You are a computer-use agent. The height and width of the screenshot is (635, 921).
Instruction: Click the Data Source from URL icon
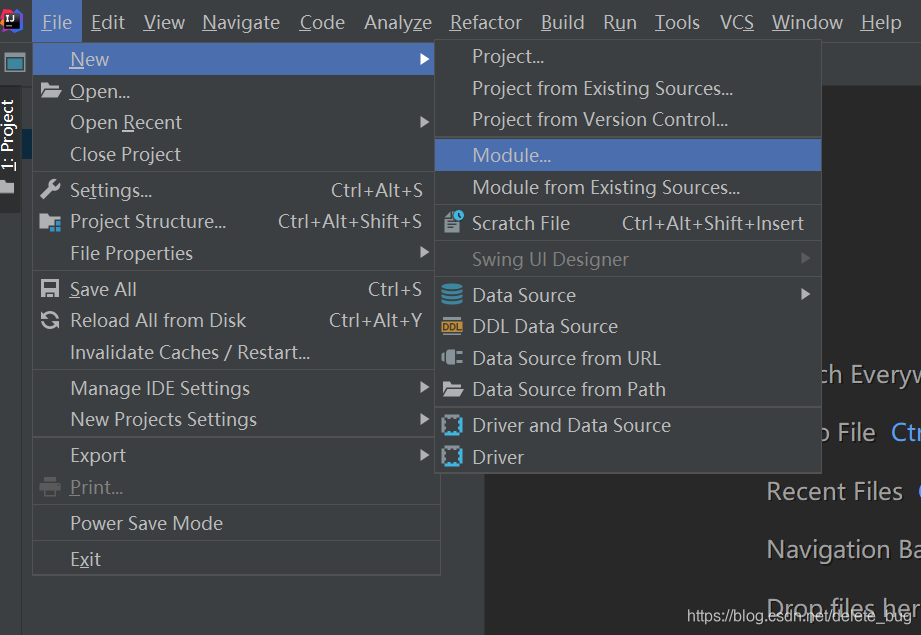pyautogui.click(x=453, y=358)
